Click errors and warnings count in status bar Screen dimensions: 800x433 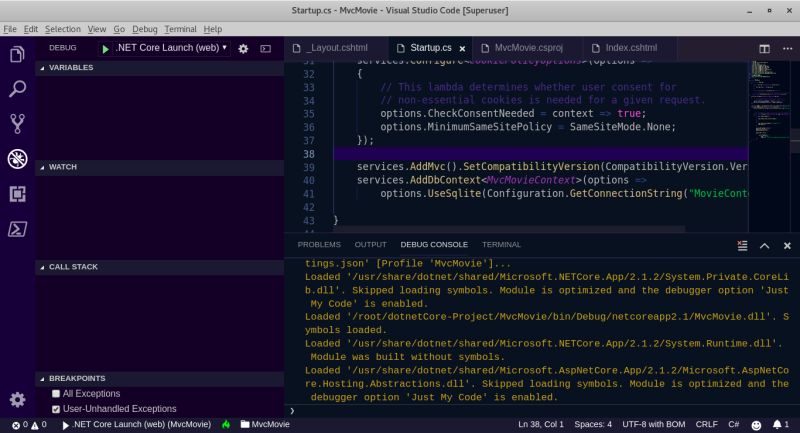[29, 424]
